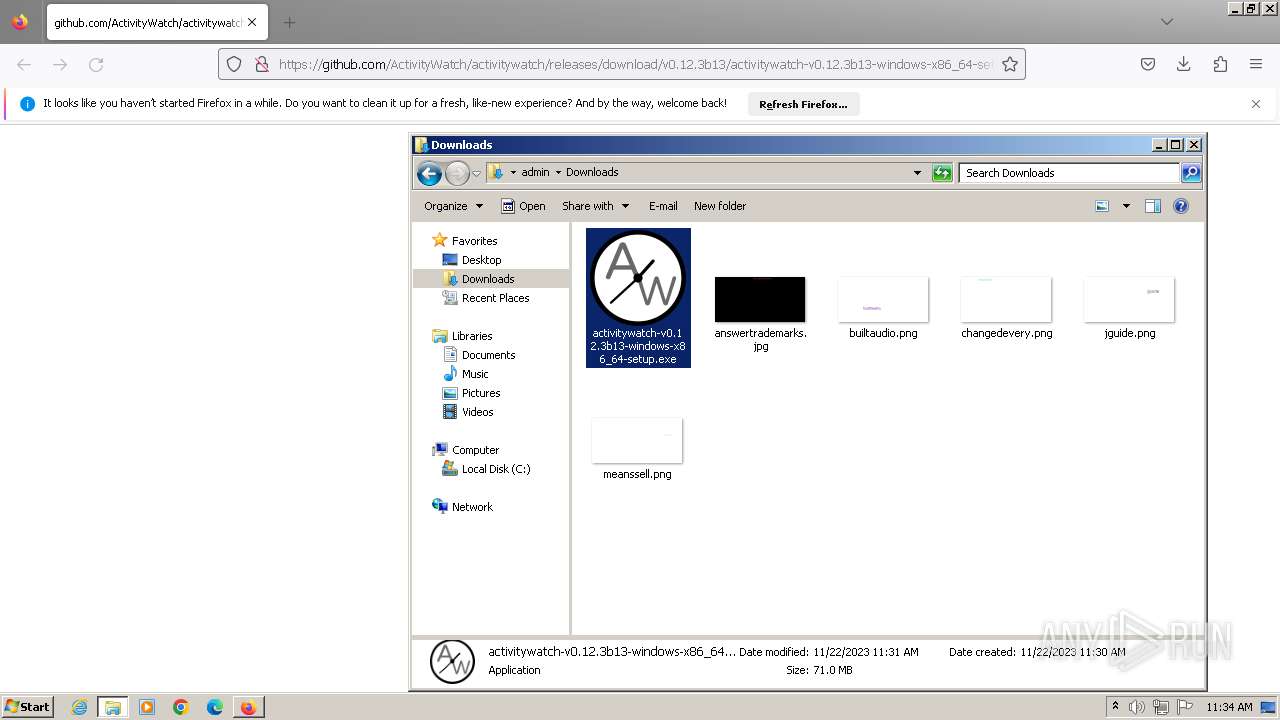Open Firefox application menu
The width and height of the screenshot is (1280, 720).
click(x=1256, y=64)
